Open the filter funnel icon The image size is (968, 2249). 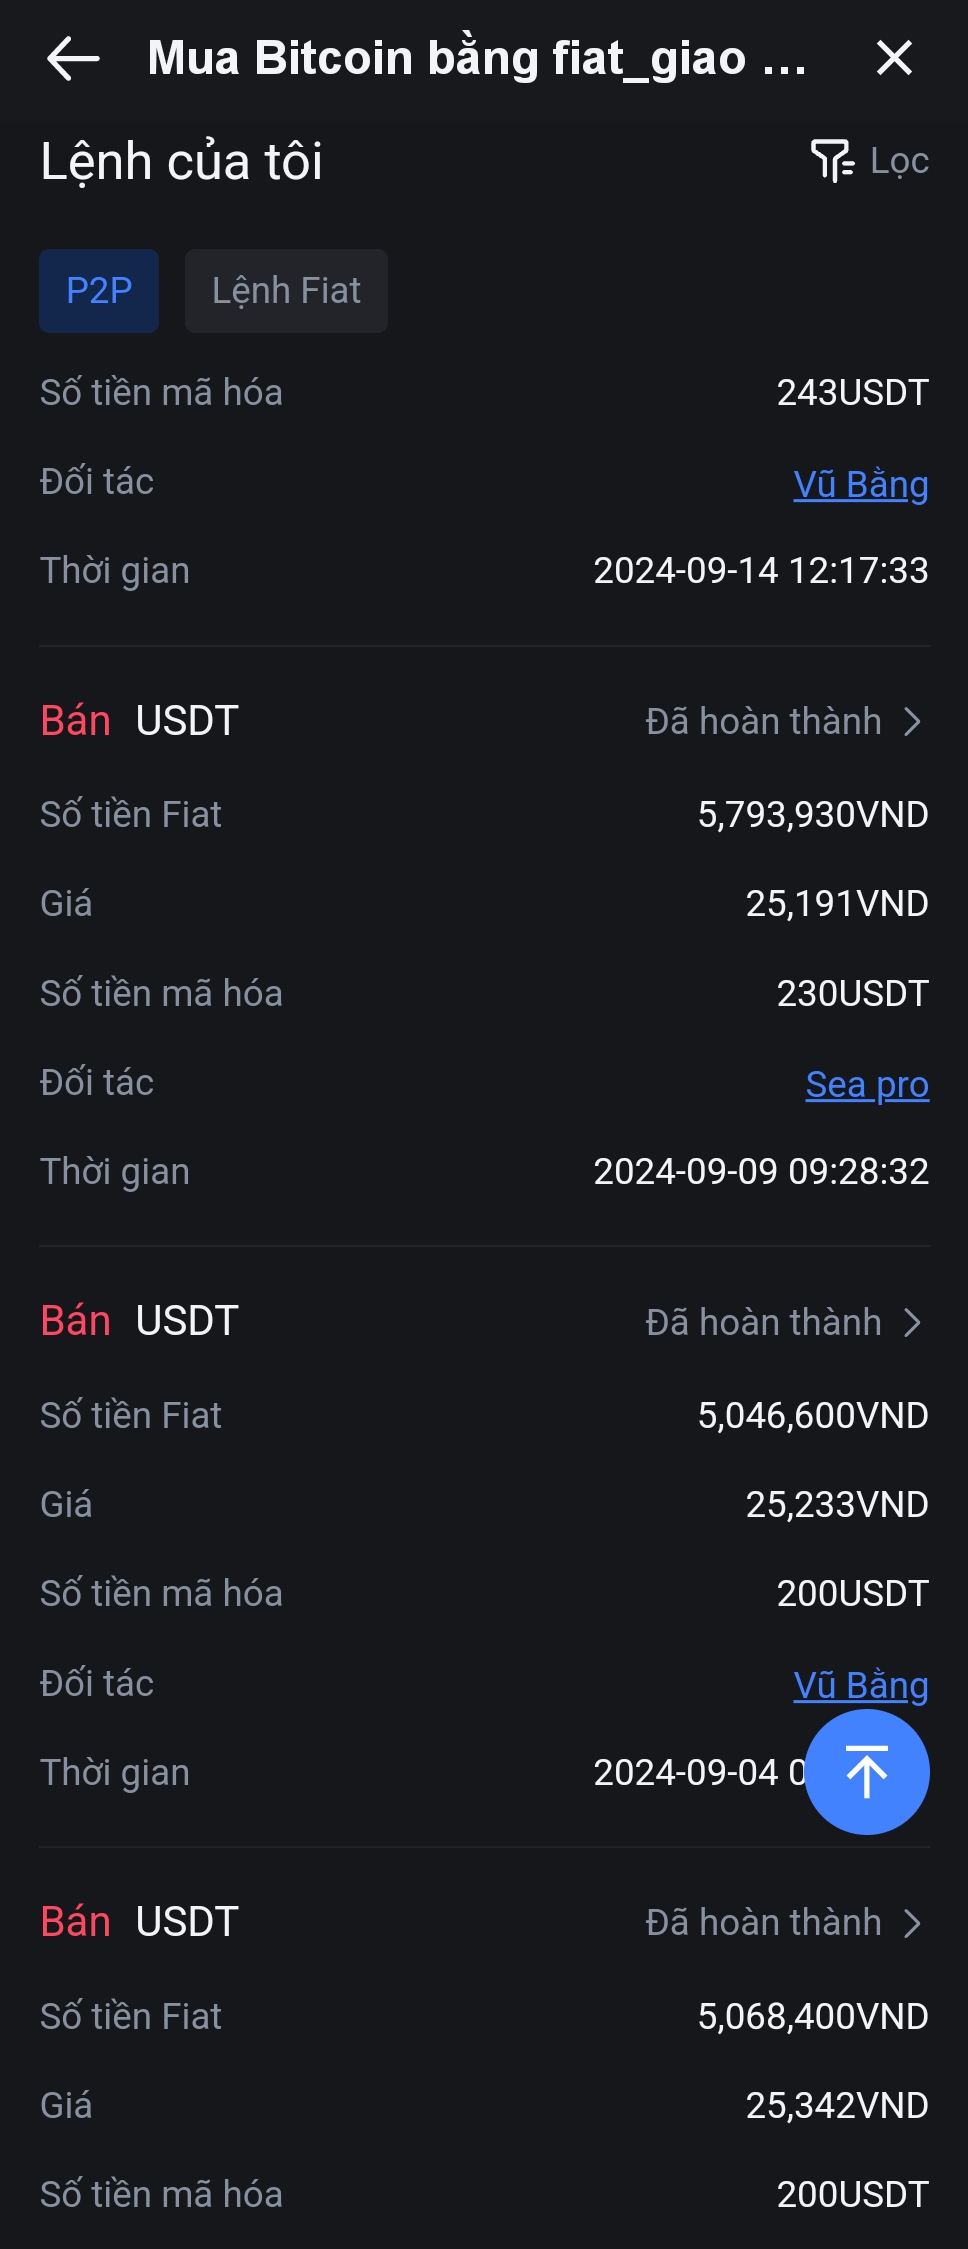(832, 161)
